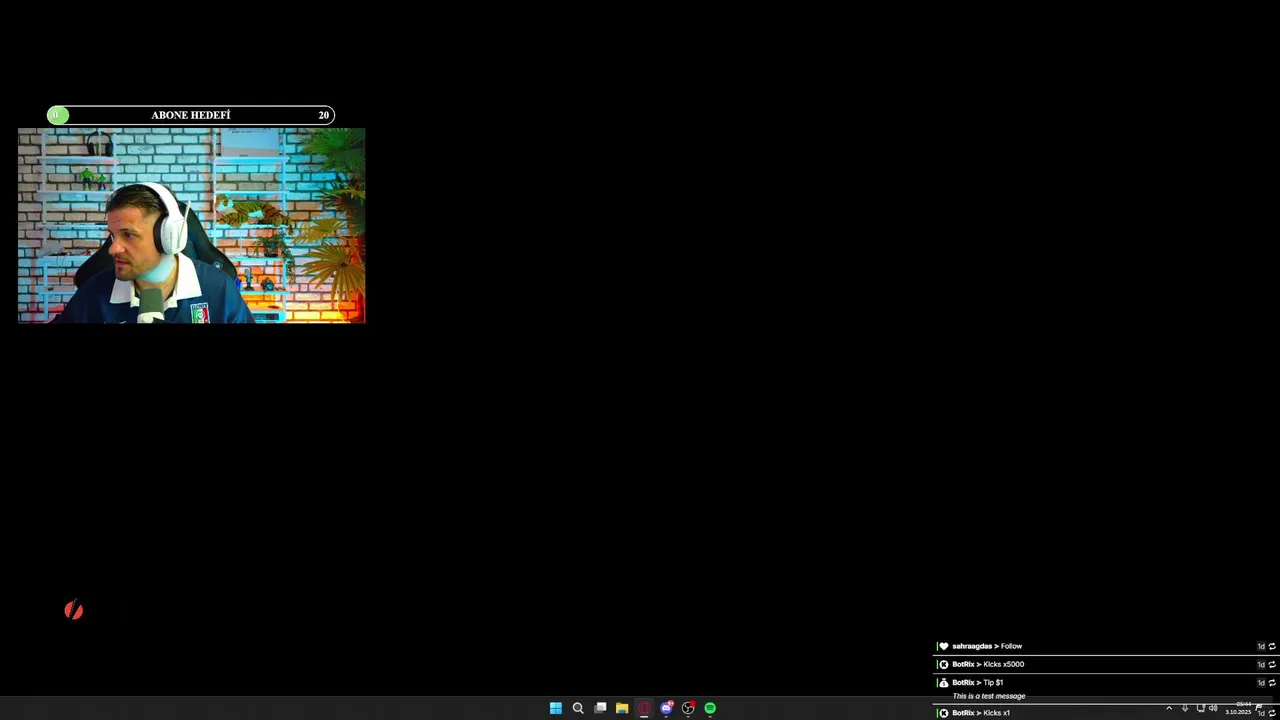Open volume control in system tray
The image size is (1280, 720).
click(1213, 708)
